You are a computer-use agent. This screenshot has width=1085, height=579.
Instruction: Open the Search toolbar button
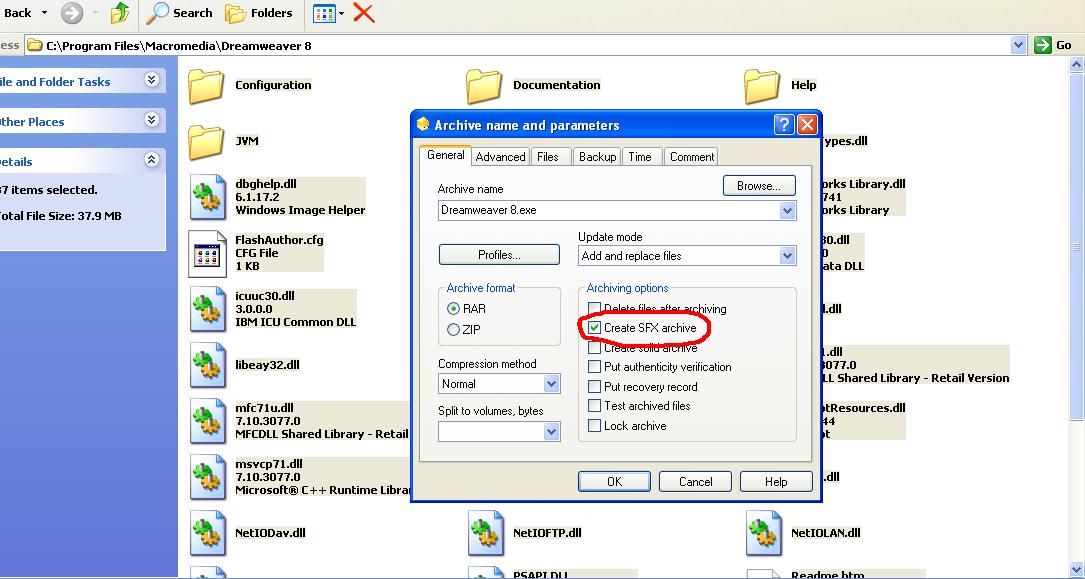(x=180, y=12)
